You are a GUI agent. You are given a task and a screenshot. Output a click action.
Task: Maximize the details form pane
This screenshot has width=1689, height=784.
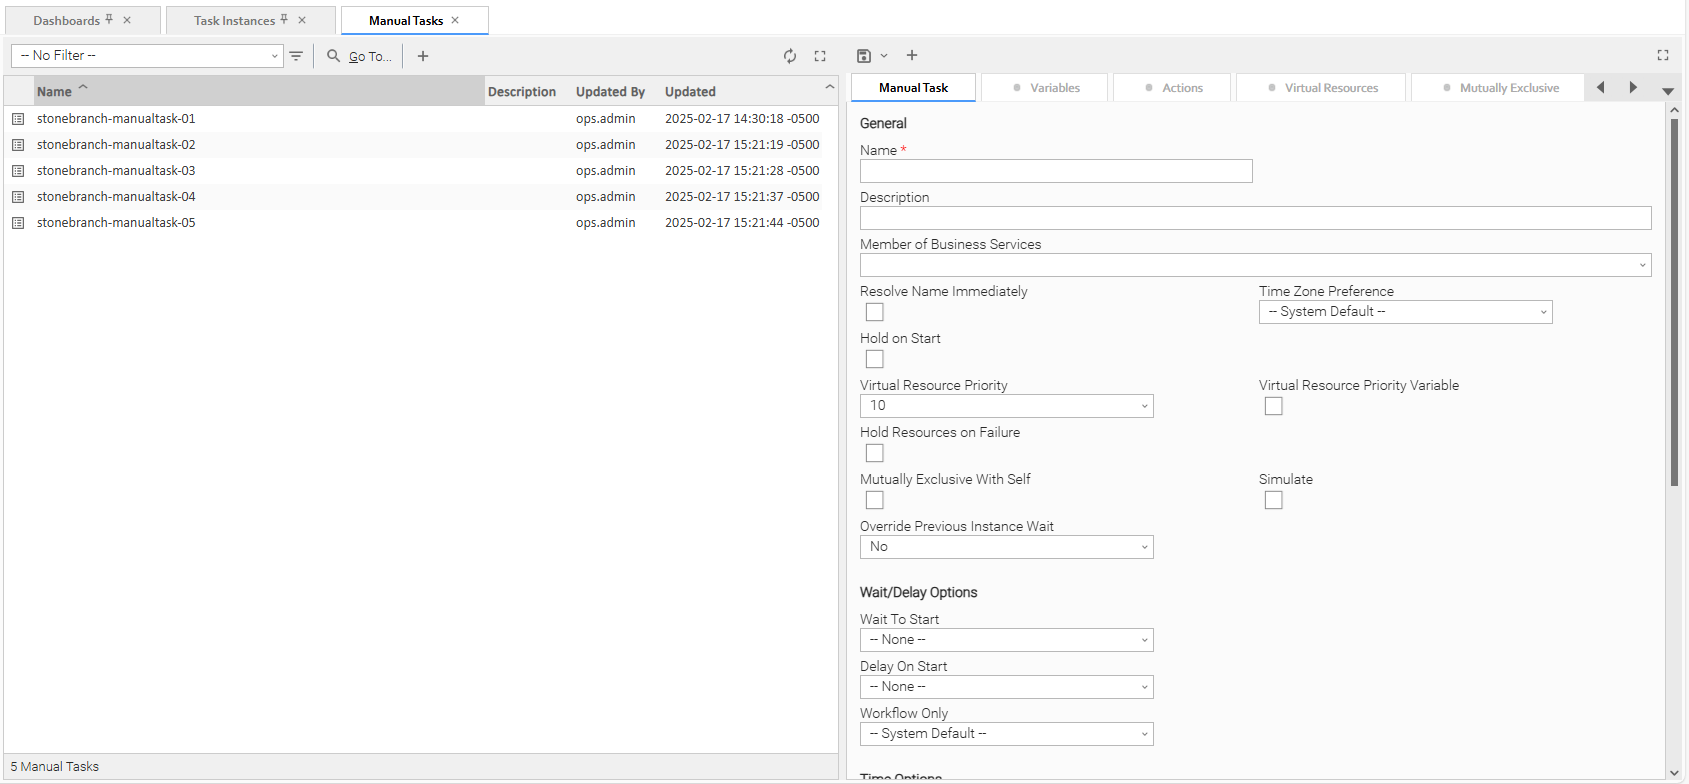(x=1663, y=56)
